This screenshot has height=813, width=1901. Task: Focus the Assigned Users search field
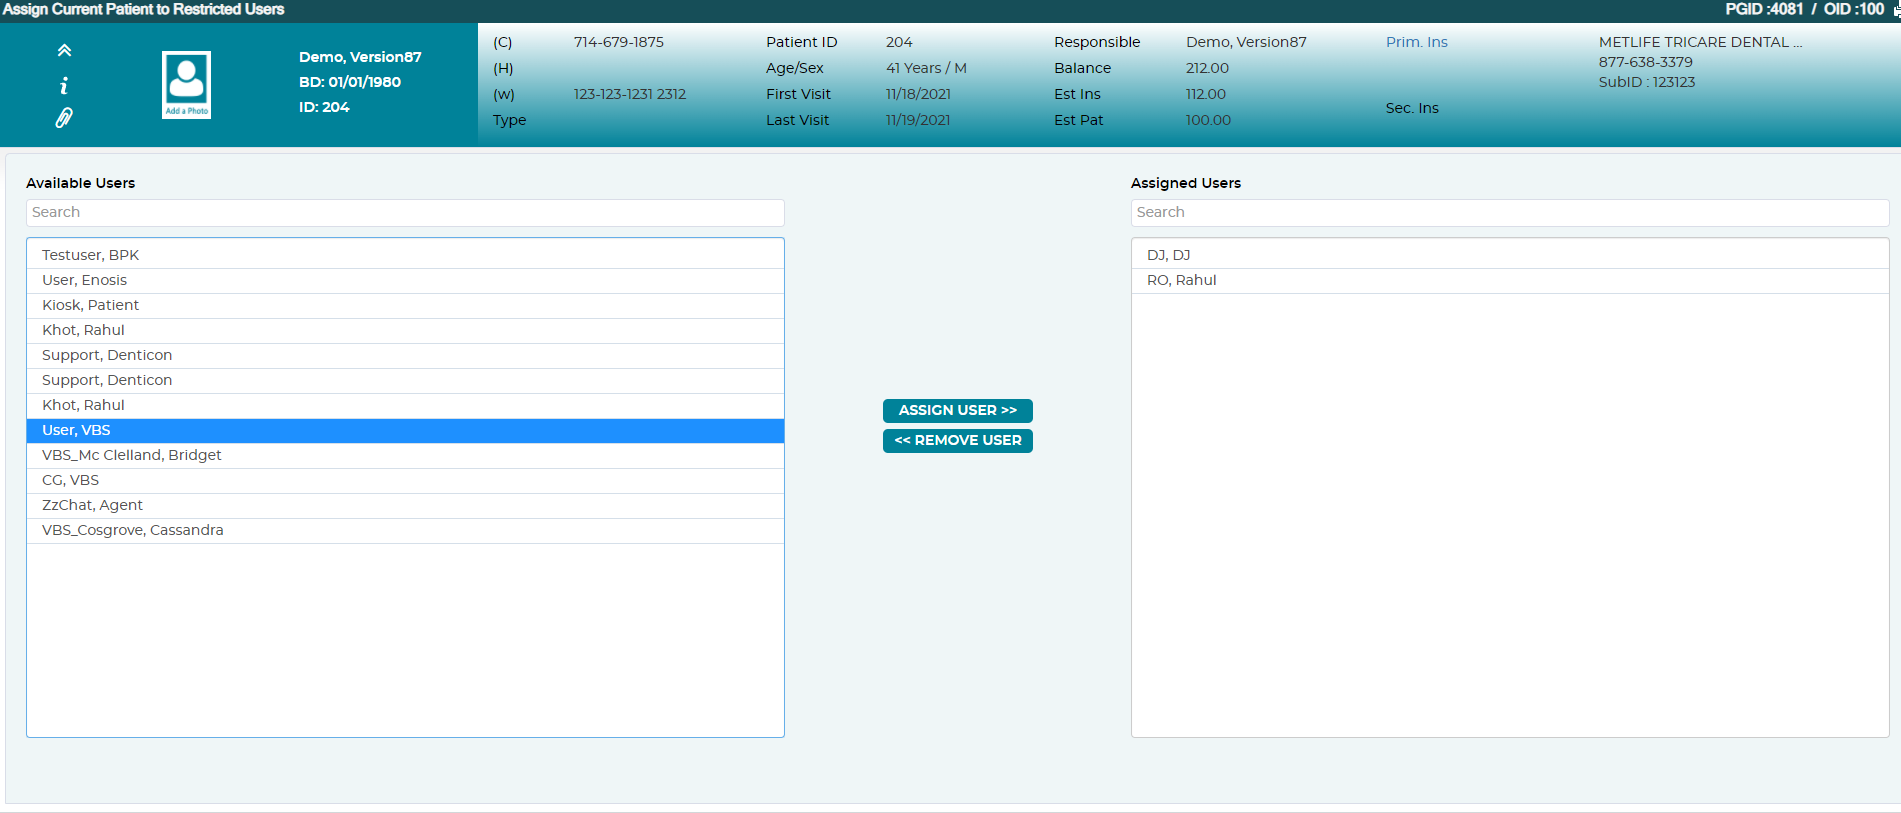[1510, 212]
